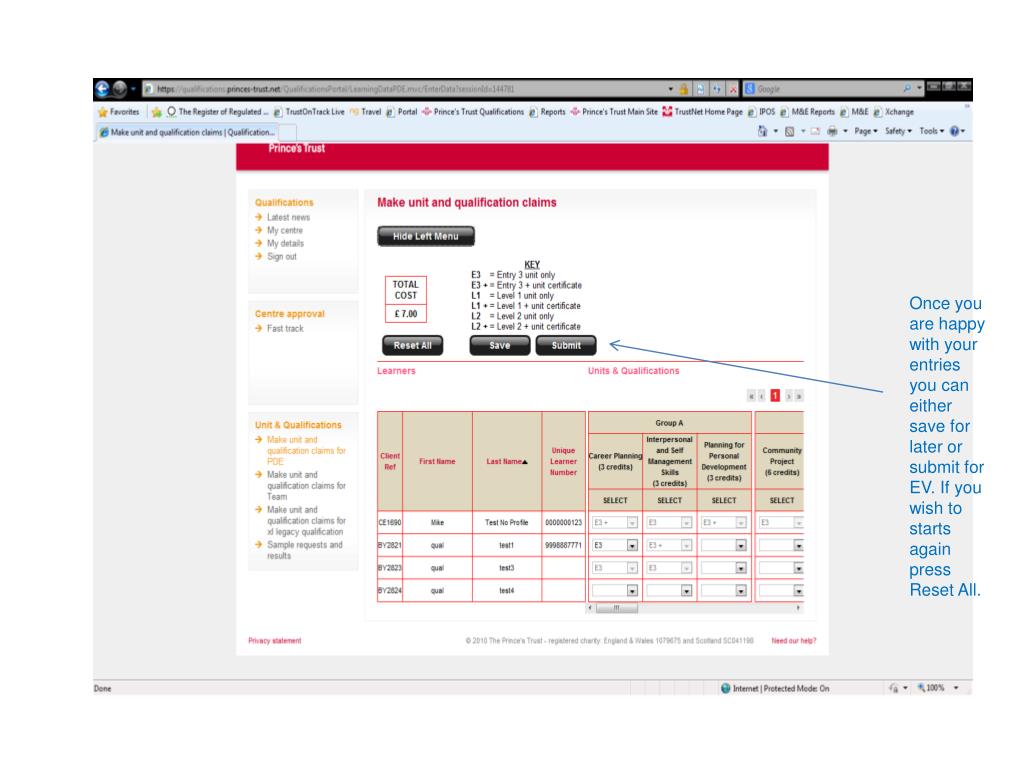Click the table scrollbar right arrow
The width and height of the screenshot is (1024, 768).
point(798,608)
